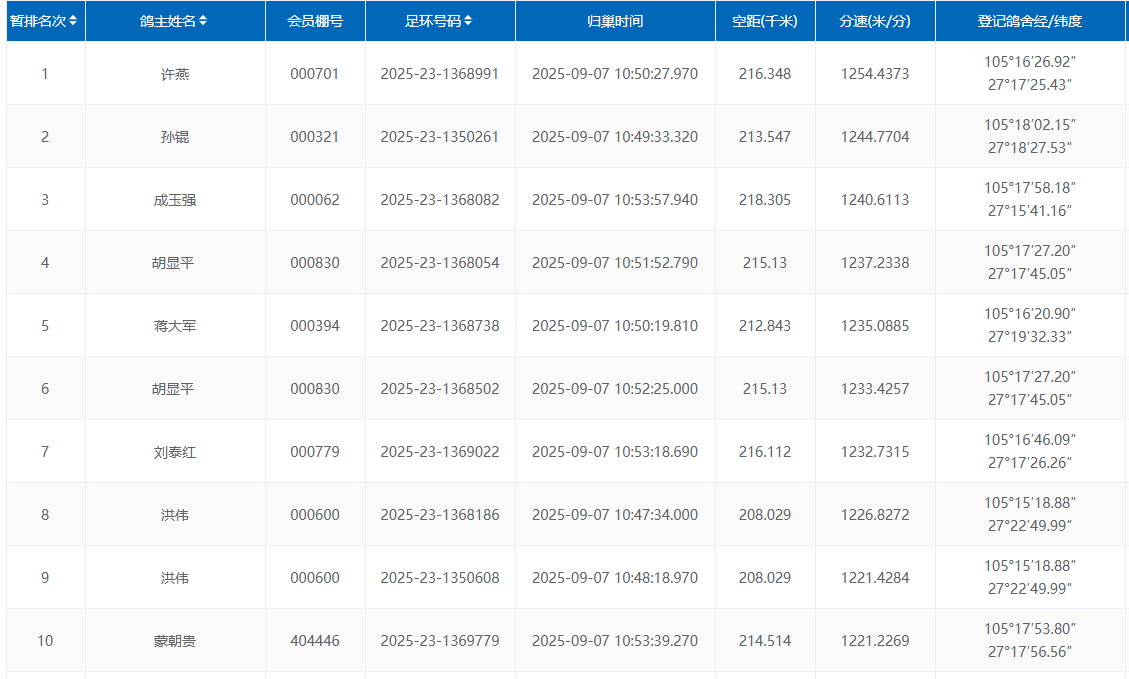This screenshot has height=679, width=1129.
Task: Select the 登记鸽舍经/纬度 column header
Action: pos(1030,21)
